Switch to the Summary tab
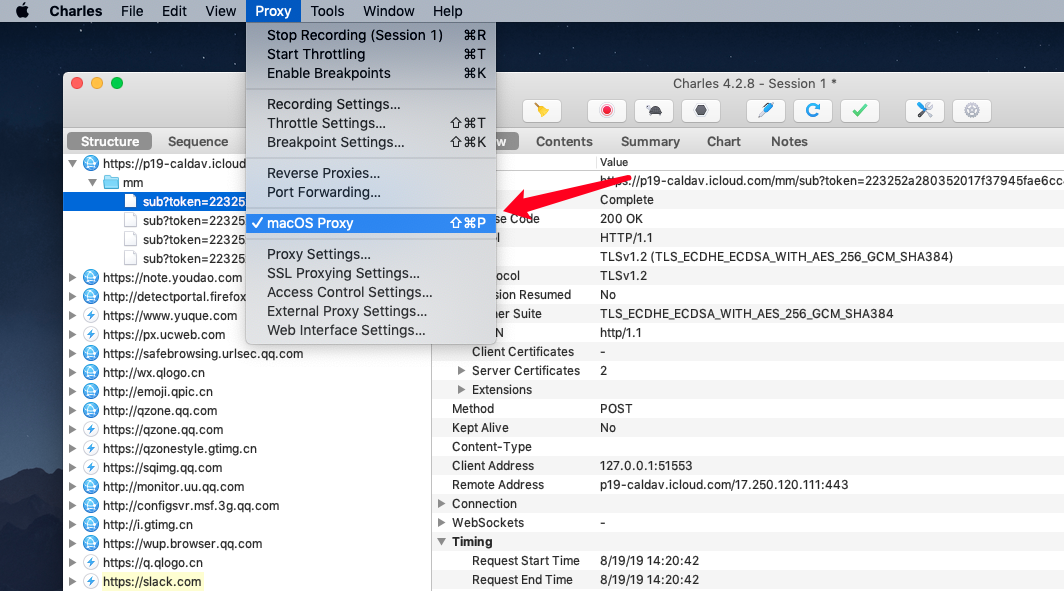 (x=650, y=141)
